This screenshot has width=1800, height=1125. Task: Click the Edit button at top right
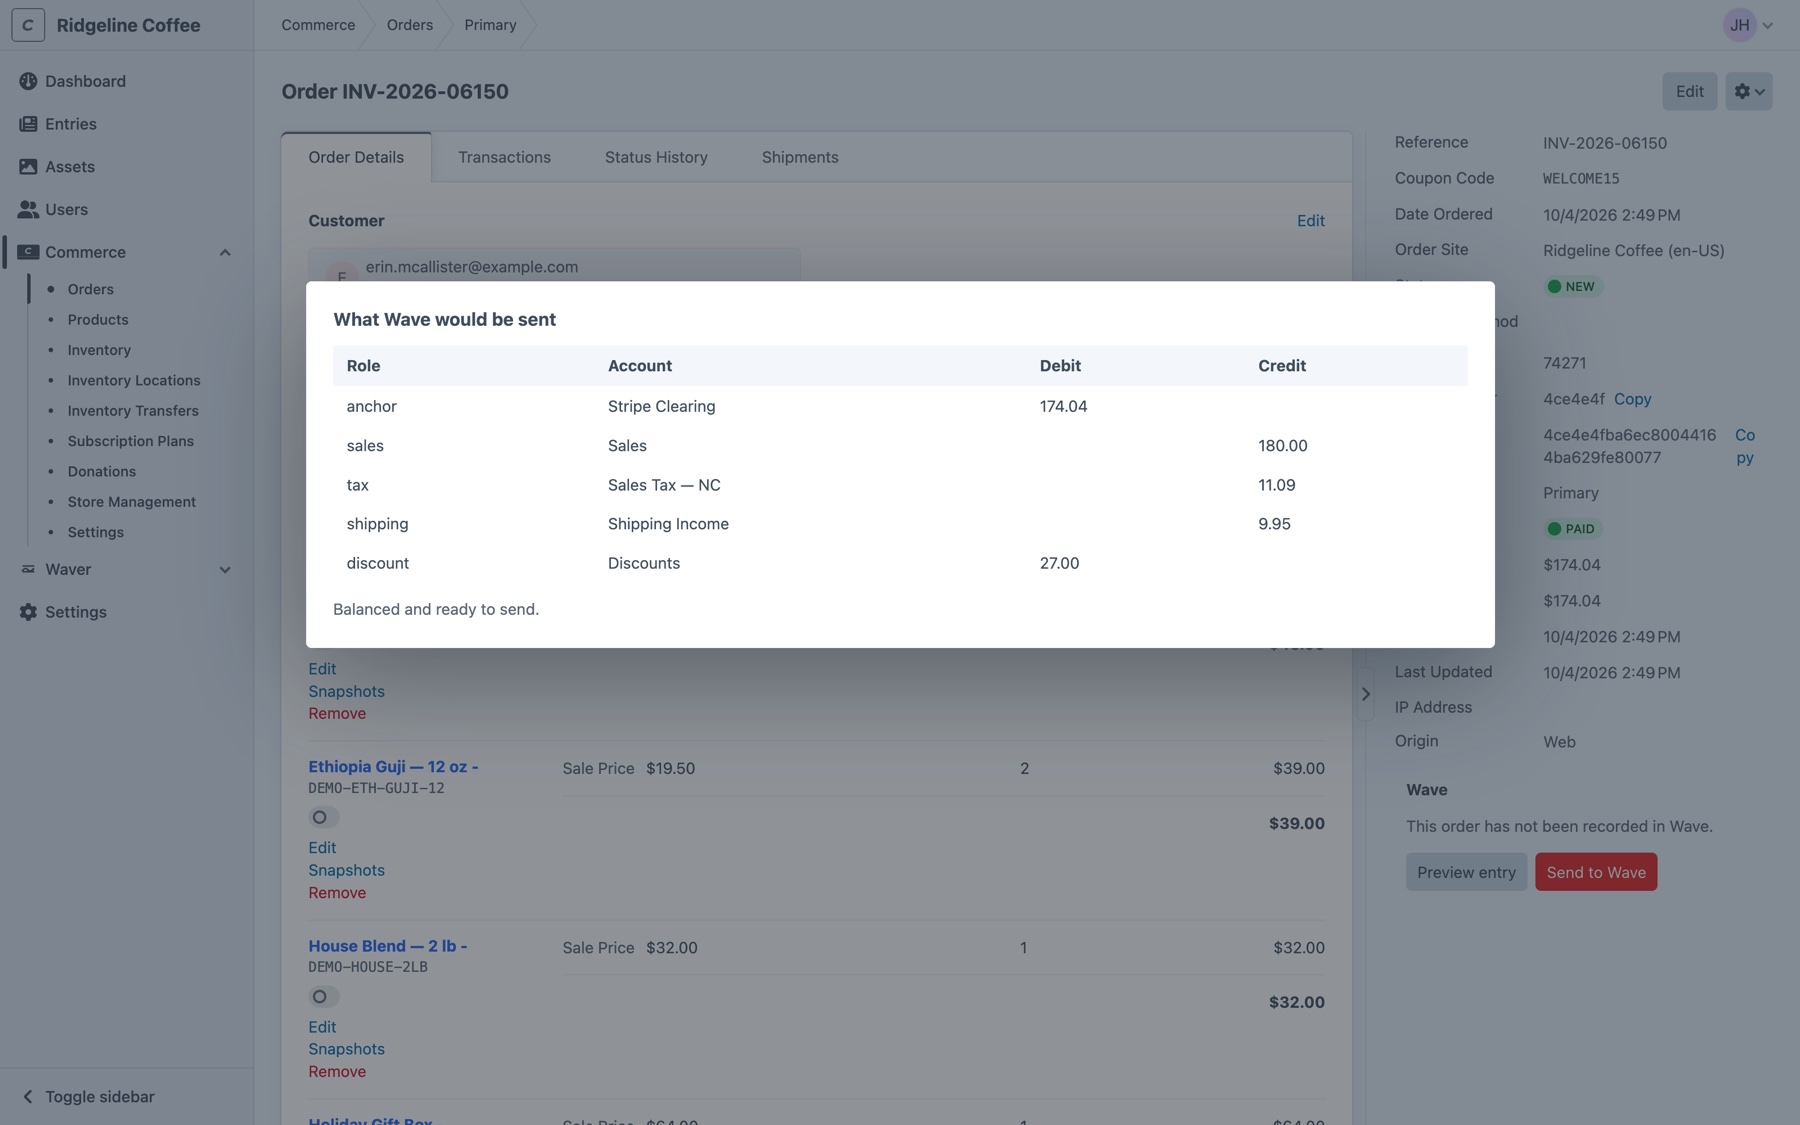1689,91
